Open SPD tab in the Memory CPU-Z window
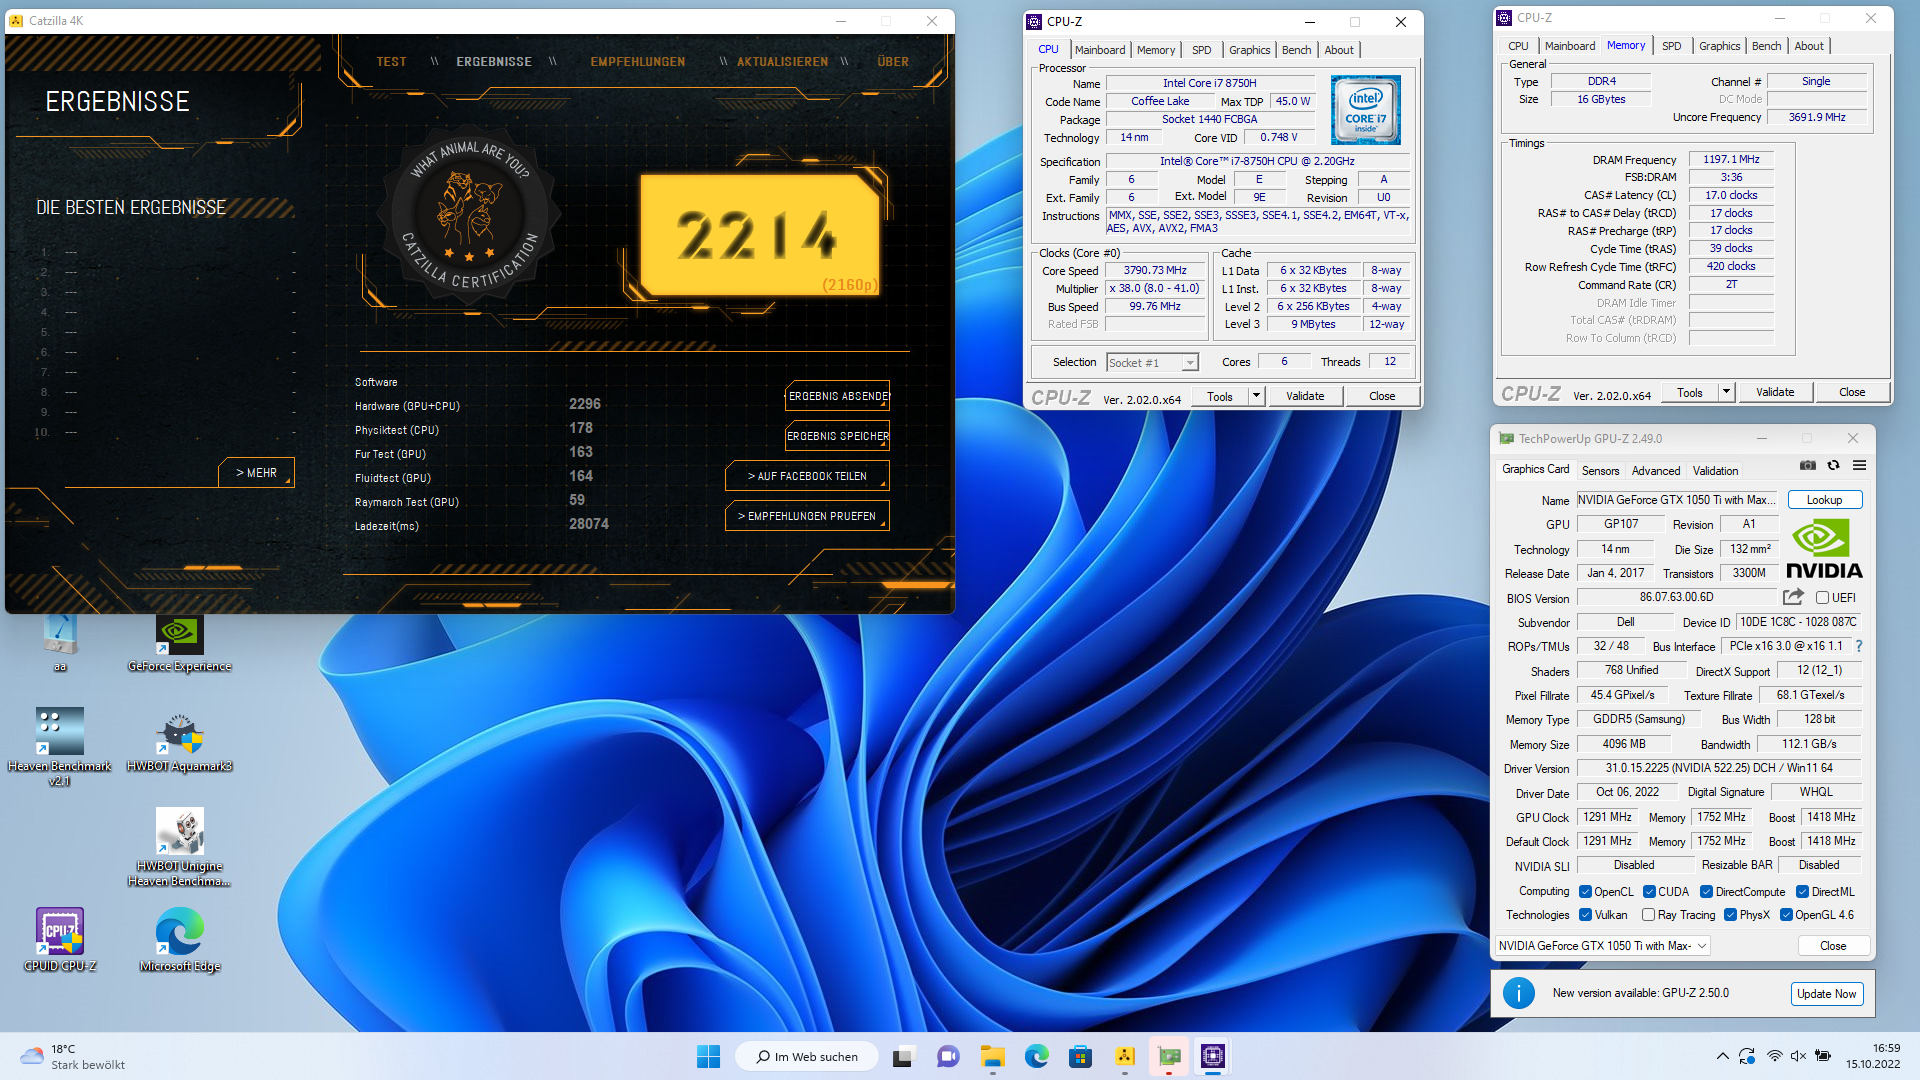1920x1080 pixels. (1671, 46)
